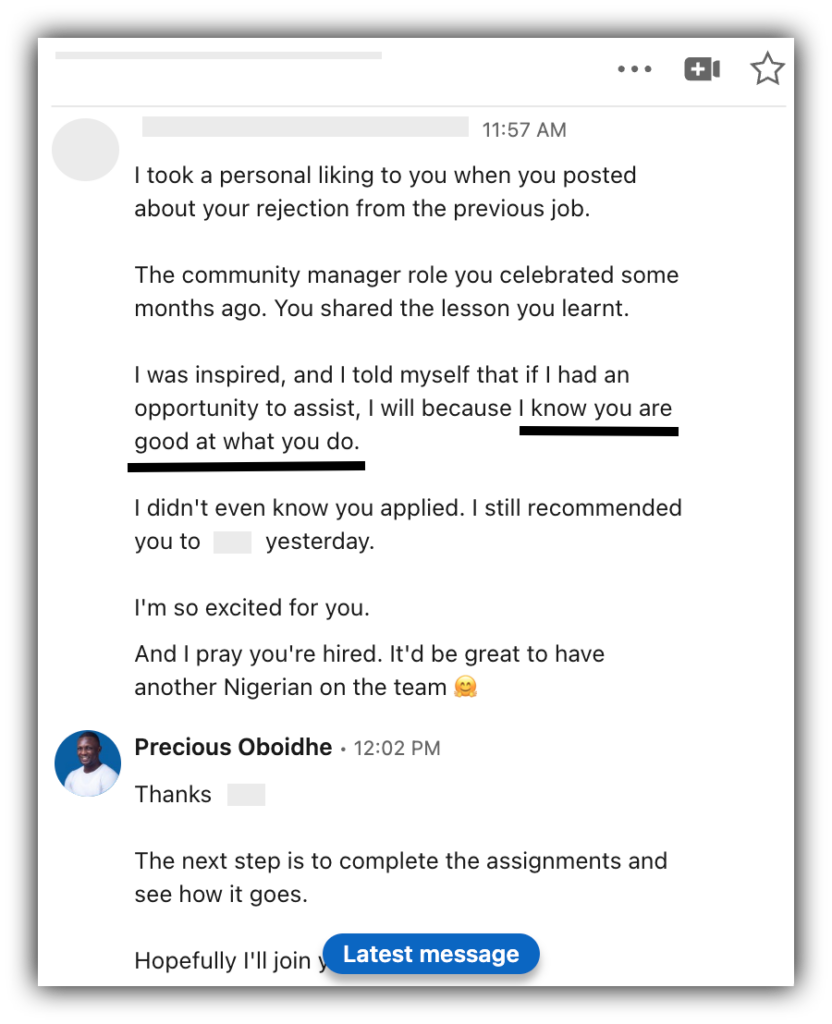Open Precious Oboidhe's profile via their name
Viewport: 832px width, 1024px height.
pos(233,747)
